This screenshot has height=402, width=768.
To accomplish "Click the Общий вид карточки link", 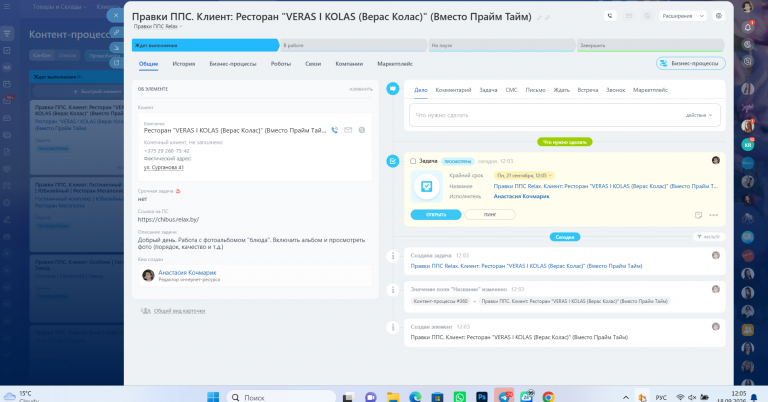I will 179,311.
